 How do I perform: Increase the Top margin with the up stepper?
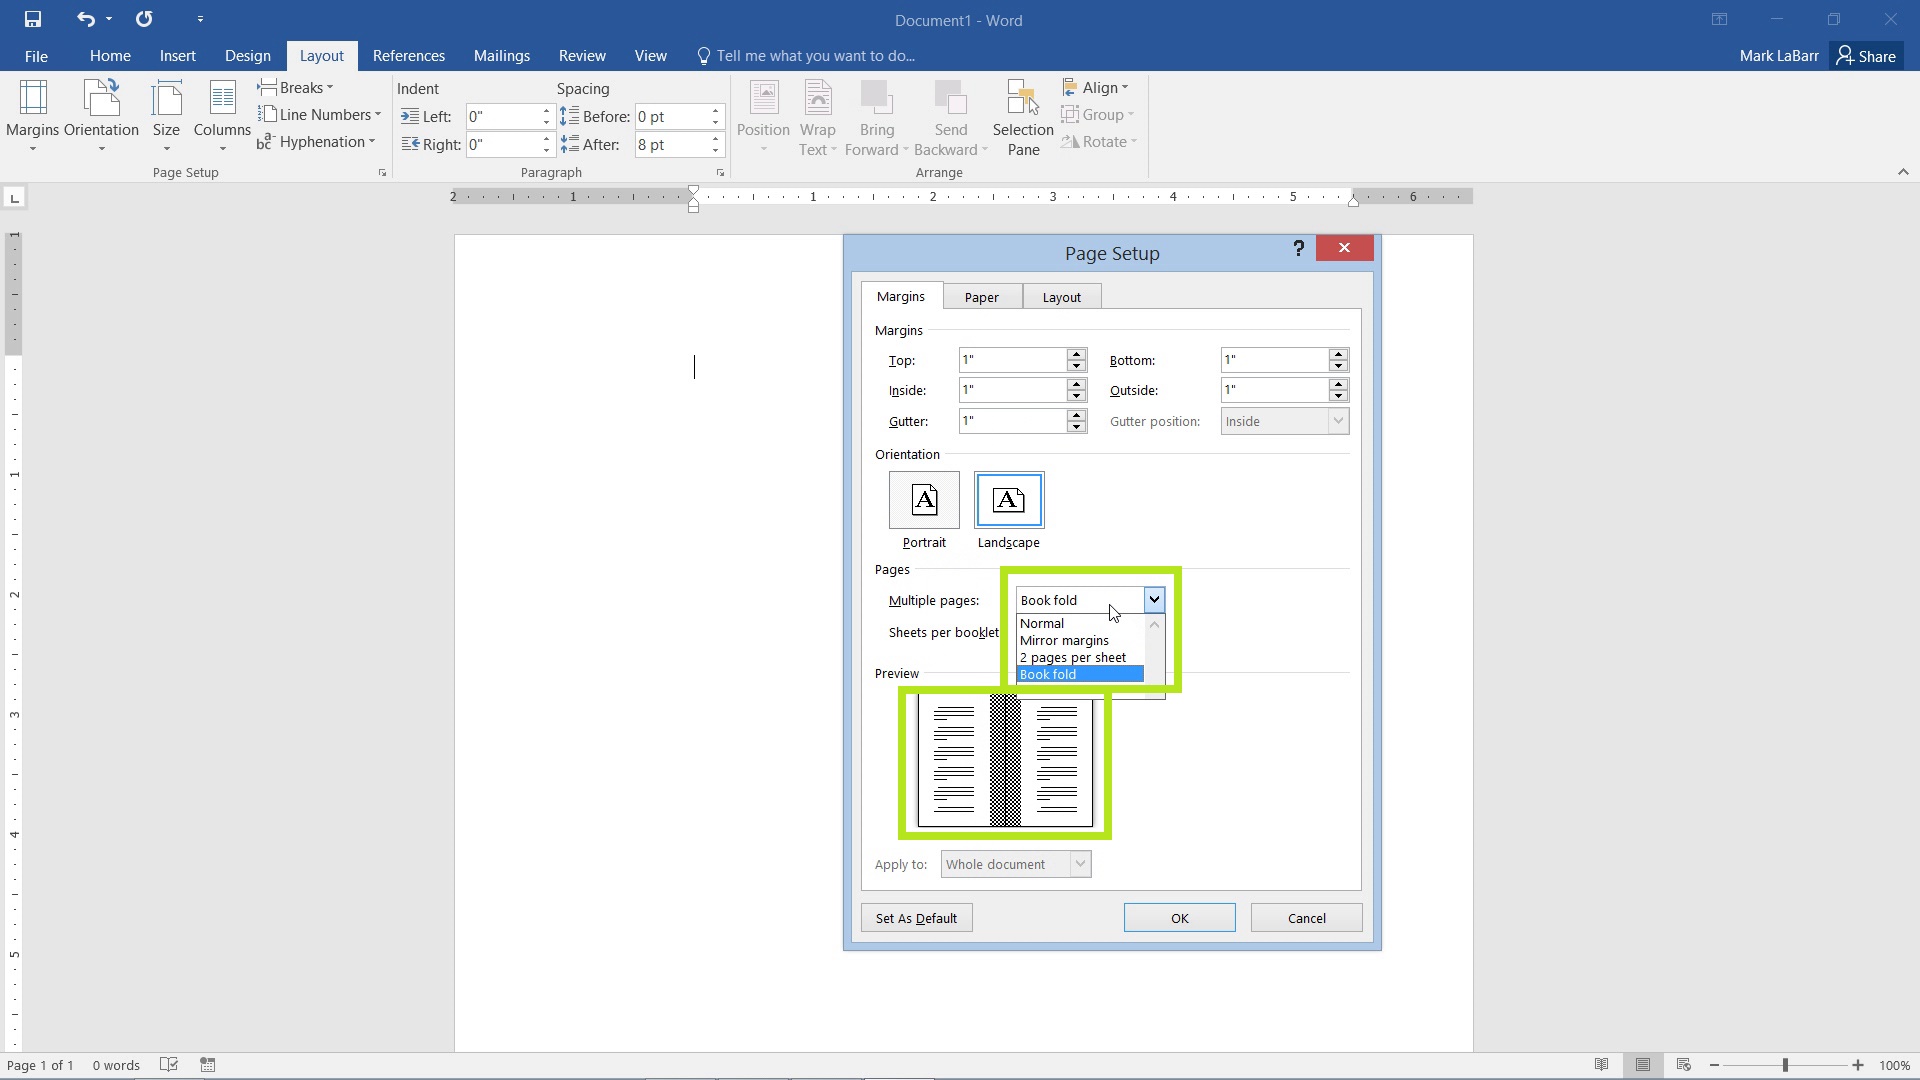tap(1074, 354)
